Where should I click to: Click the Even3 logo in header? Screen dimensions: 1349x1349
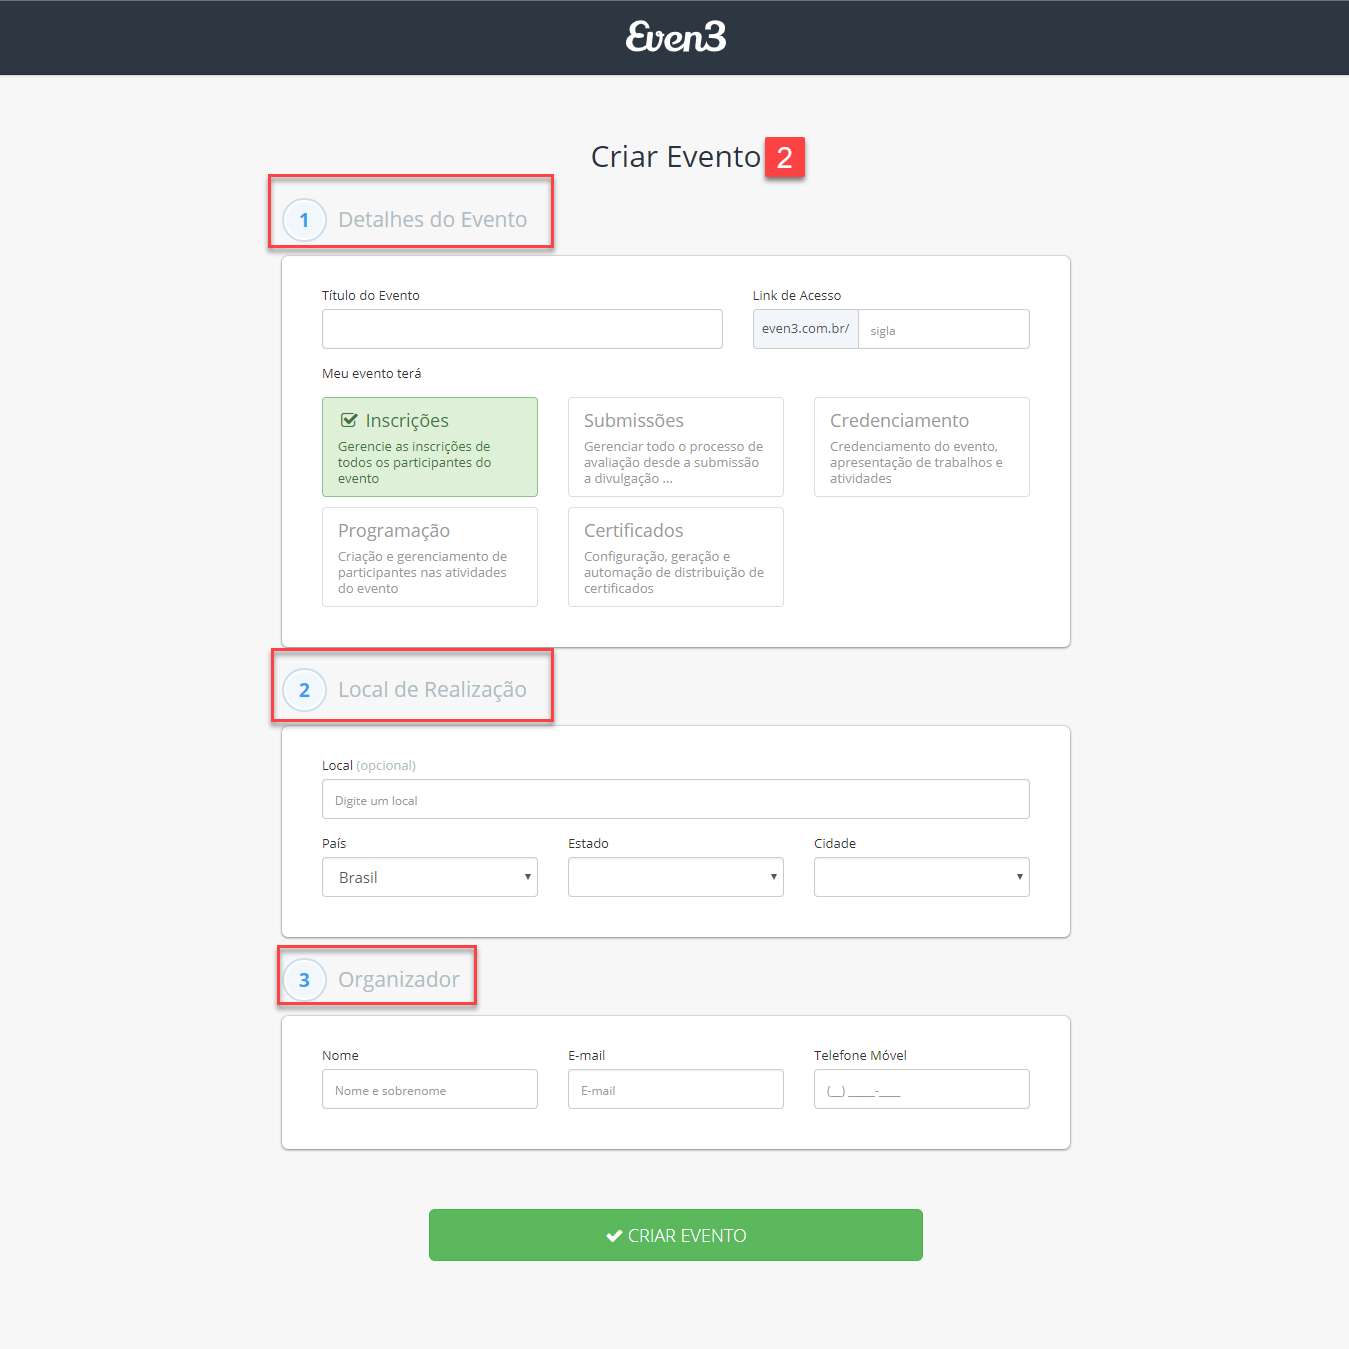coord(676,37)
